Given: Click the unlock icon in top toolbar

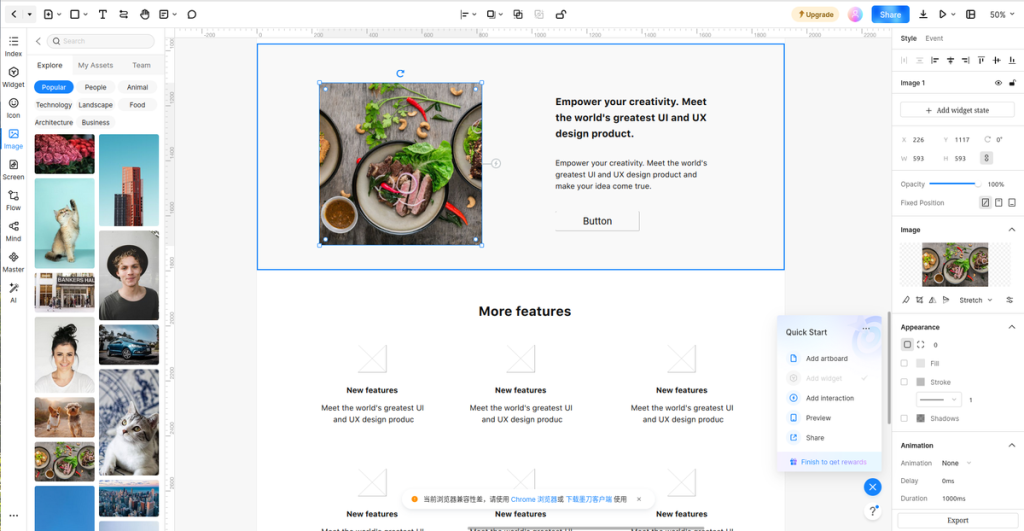Looking at the screenshot, I should (x=560, y=14).
